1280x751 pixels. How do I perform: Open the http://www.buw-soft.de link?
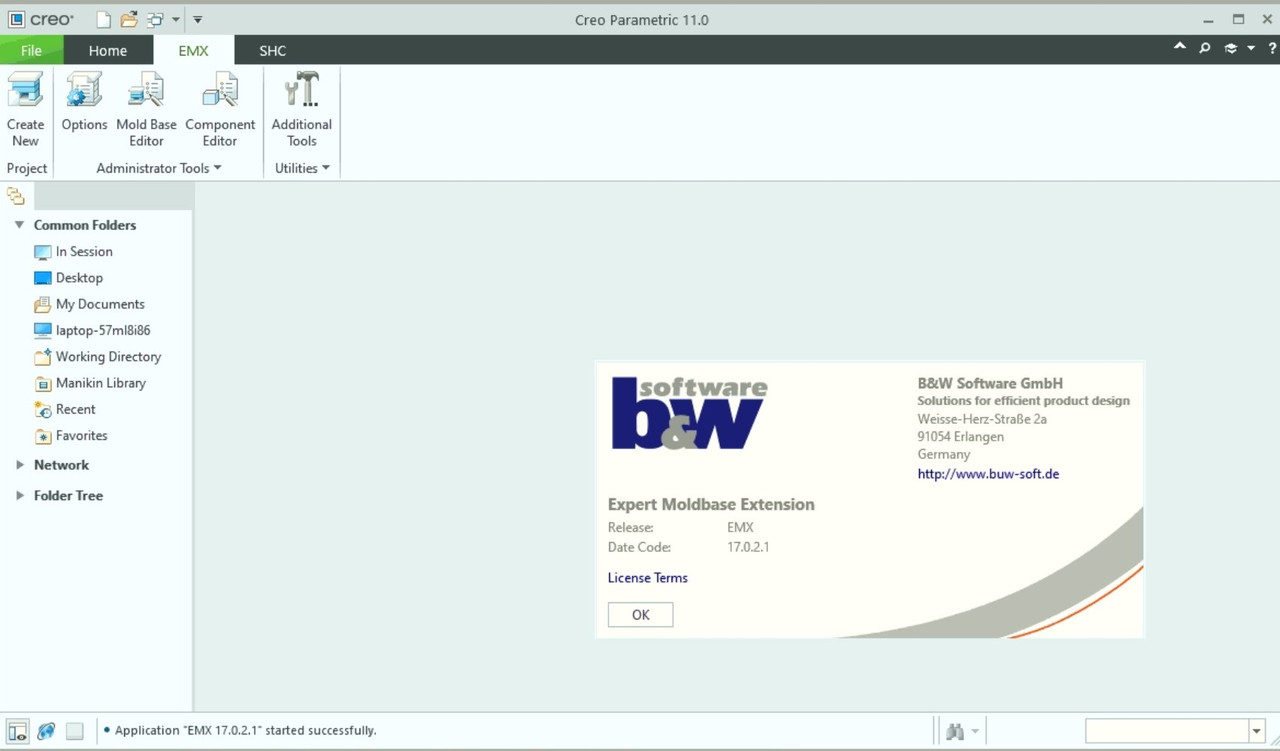pyautogui.click(x=988, y=474)
